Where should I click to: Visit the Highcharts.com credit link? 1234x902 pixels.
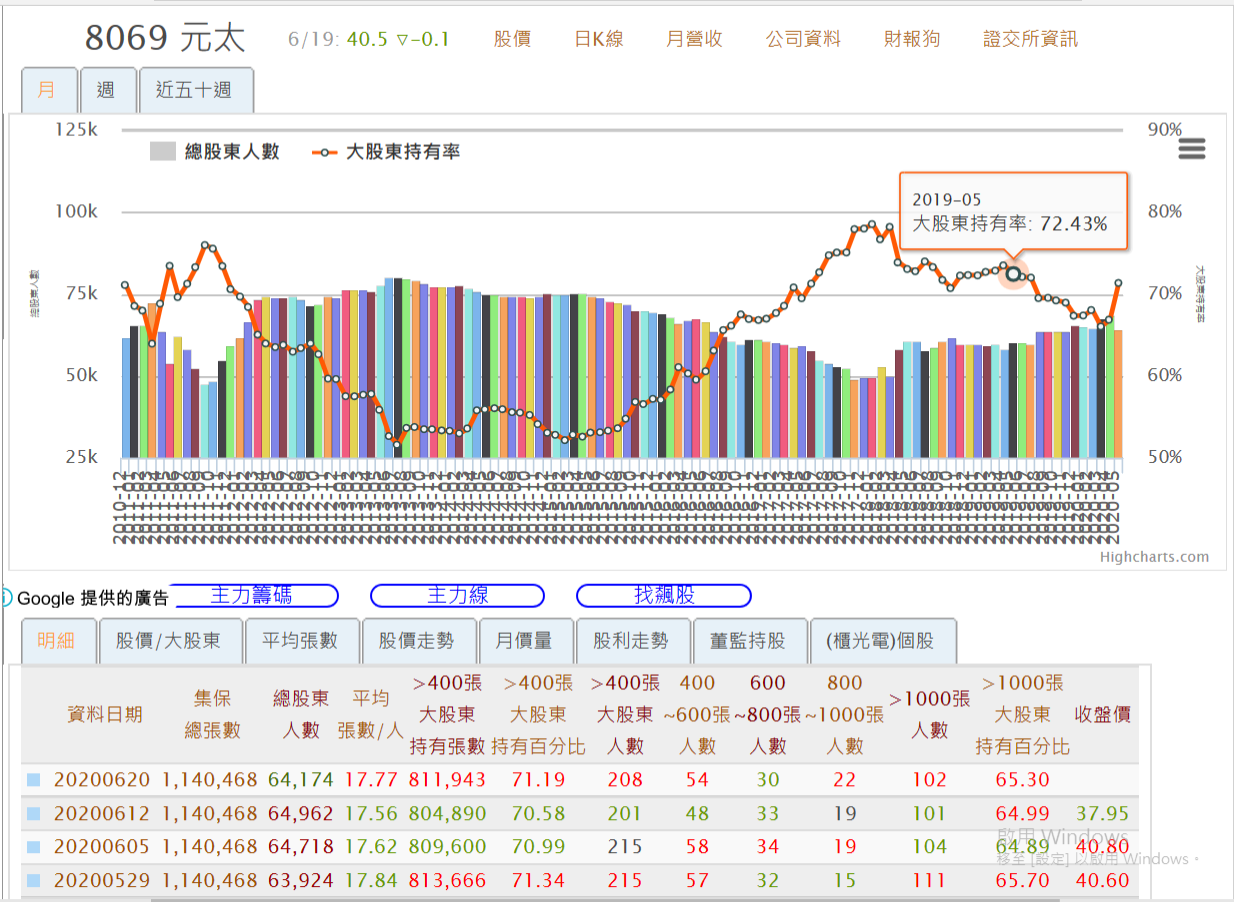[1157, 557]
